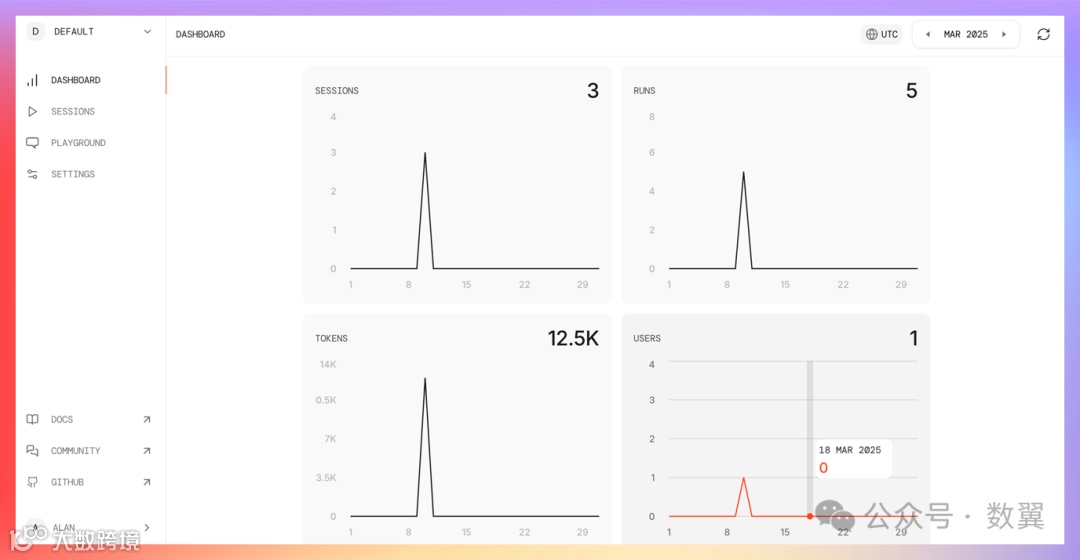The height and width of the screenshot is (560, 1080).
Task: Click the Sessions total value 3
Action: pos(593,91)
